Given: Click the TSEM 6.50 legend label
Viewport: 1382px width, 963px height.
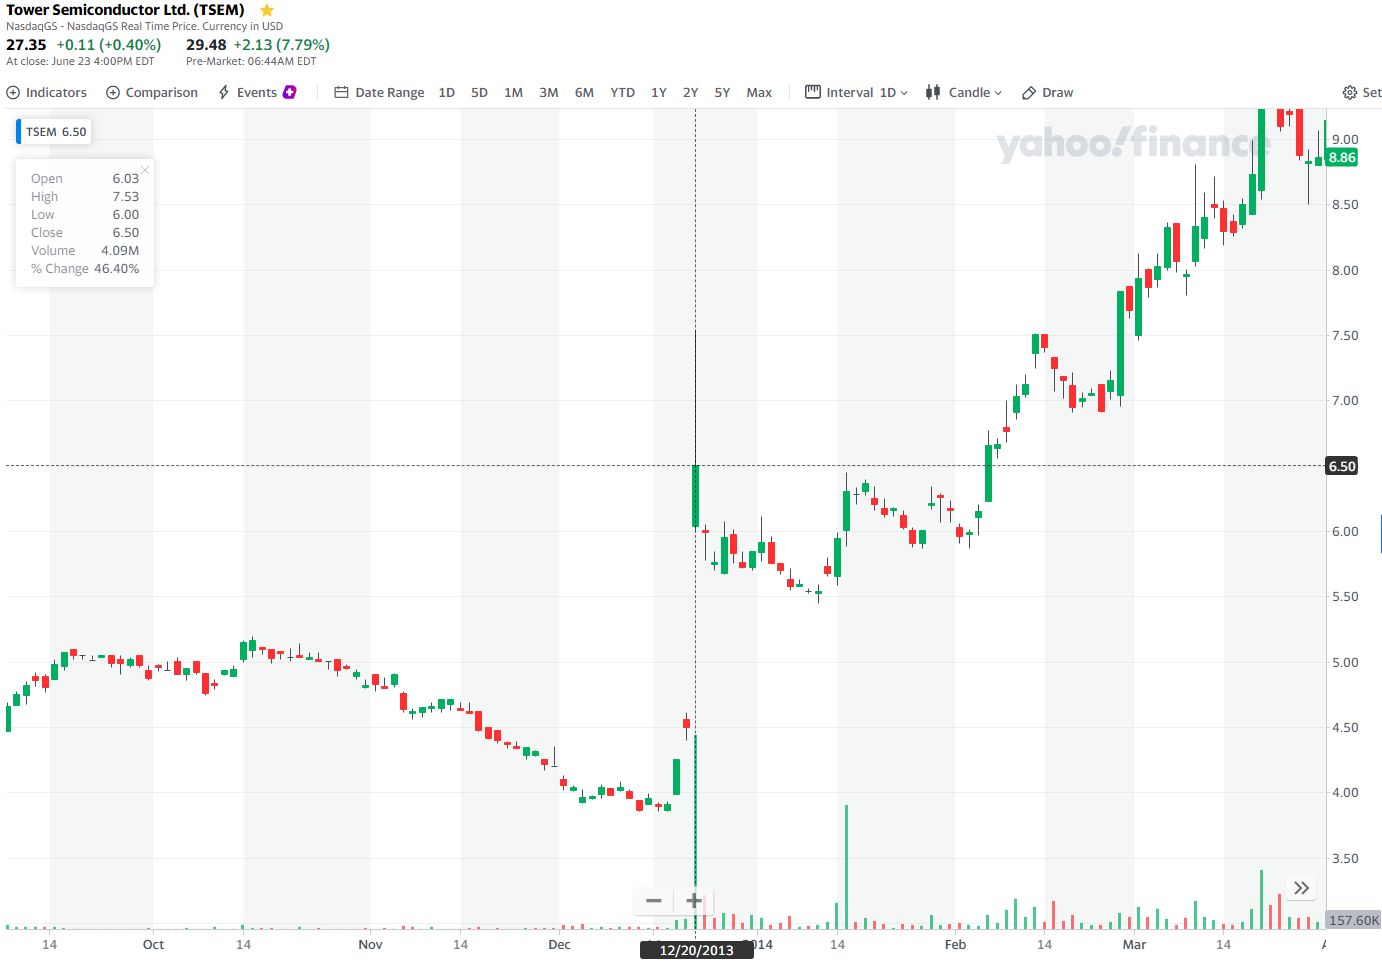Looking at the screenshot, I should click(x=56, y=131).
